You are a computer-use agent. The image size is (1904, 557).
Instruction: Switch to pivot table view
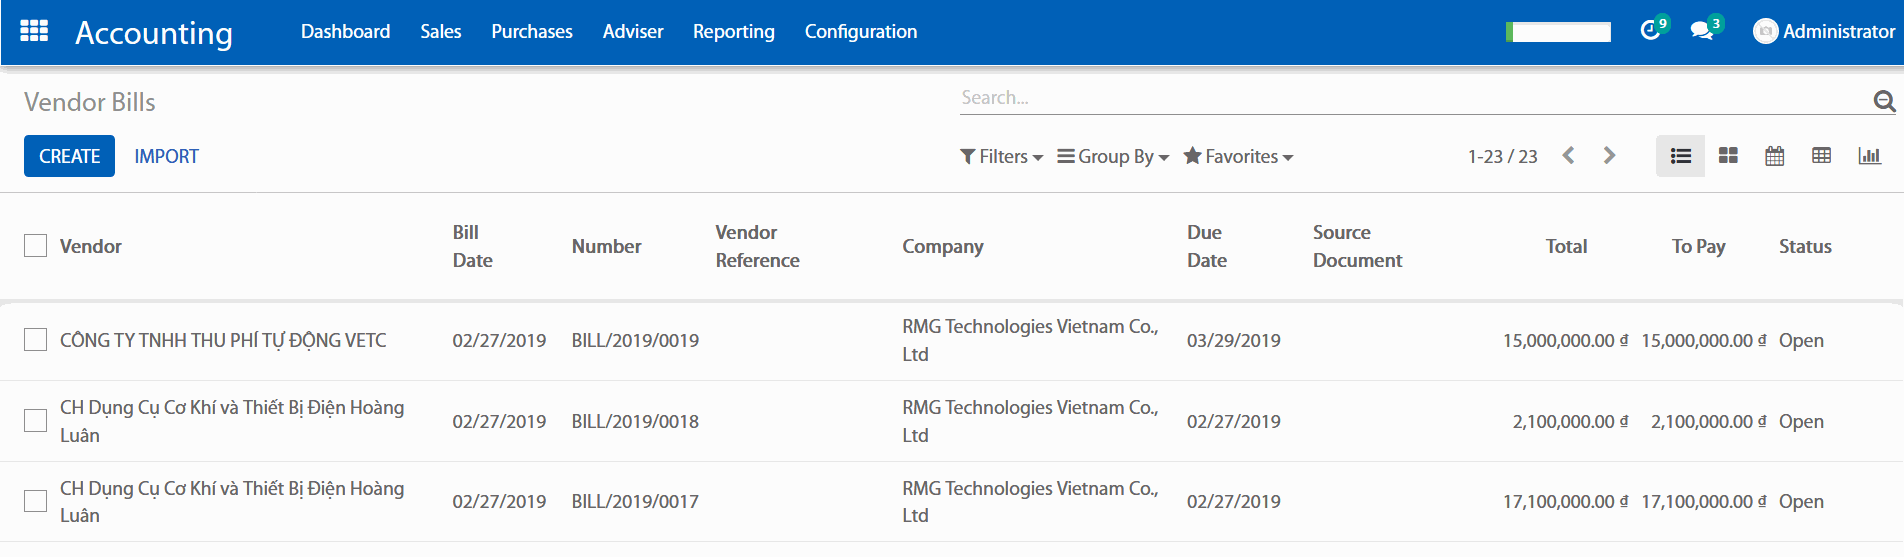click(x=1822, y=156)
